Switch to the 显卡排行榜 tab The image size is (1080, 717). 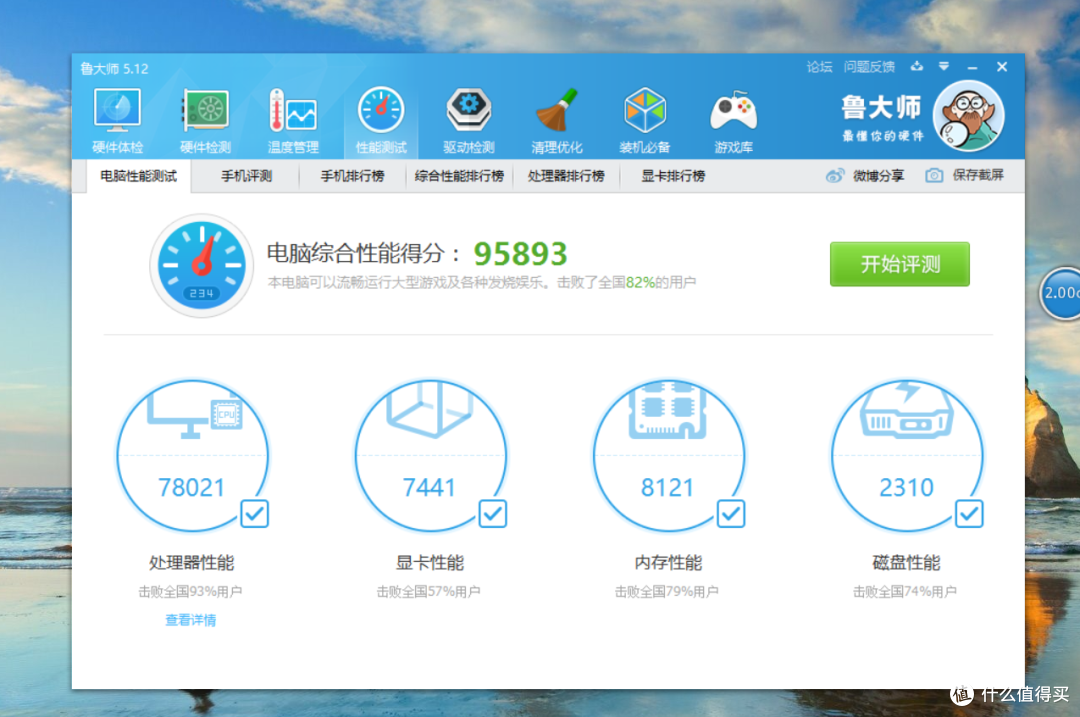673,176
